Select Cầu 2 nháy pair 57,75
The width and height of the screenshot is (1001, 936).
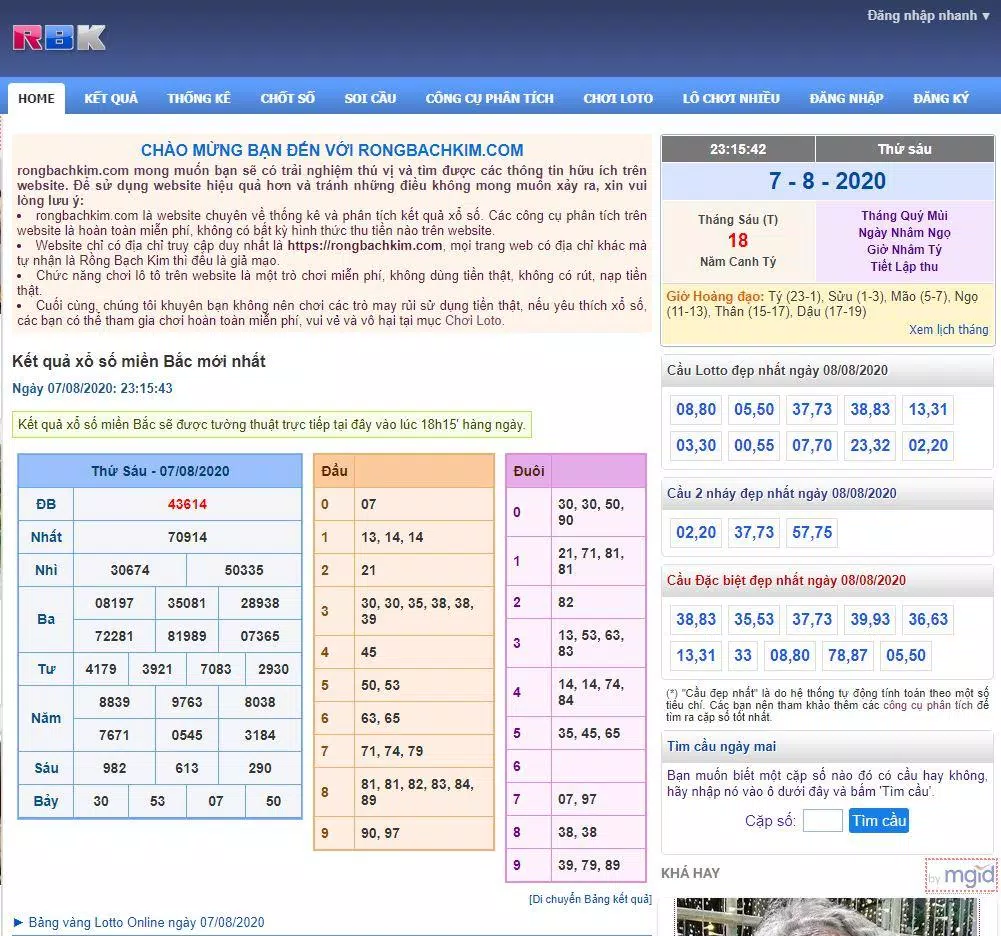pyautogui.click(x=812, y=532)
